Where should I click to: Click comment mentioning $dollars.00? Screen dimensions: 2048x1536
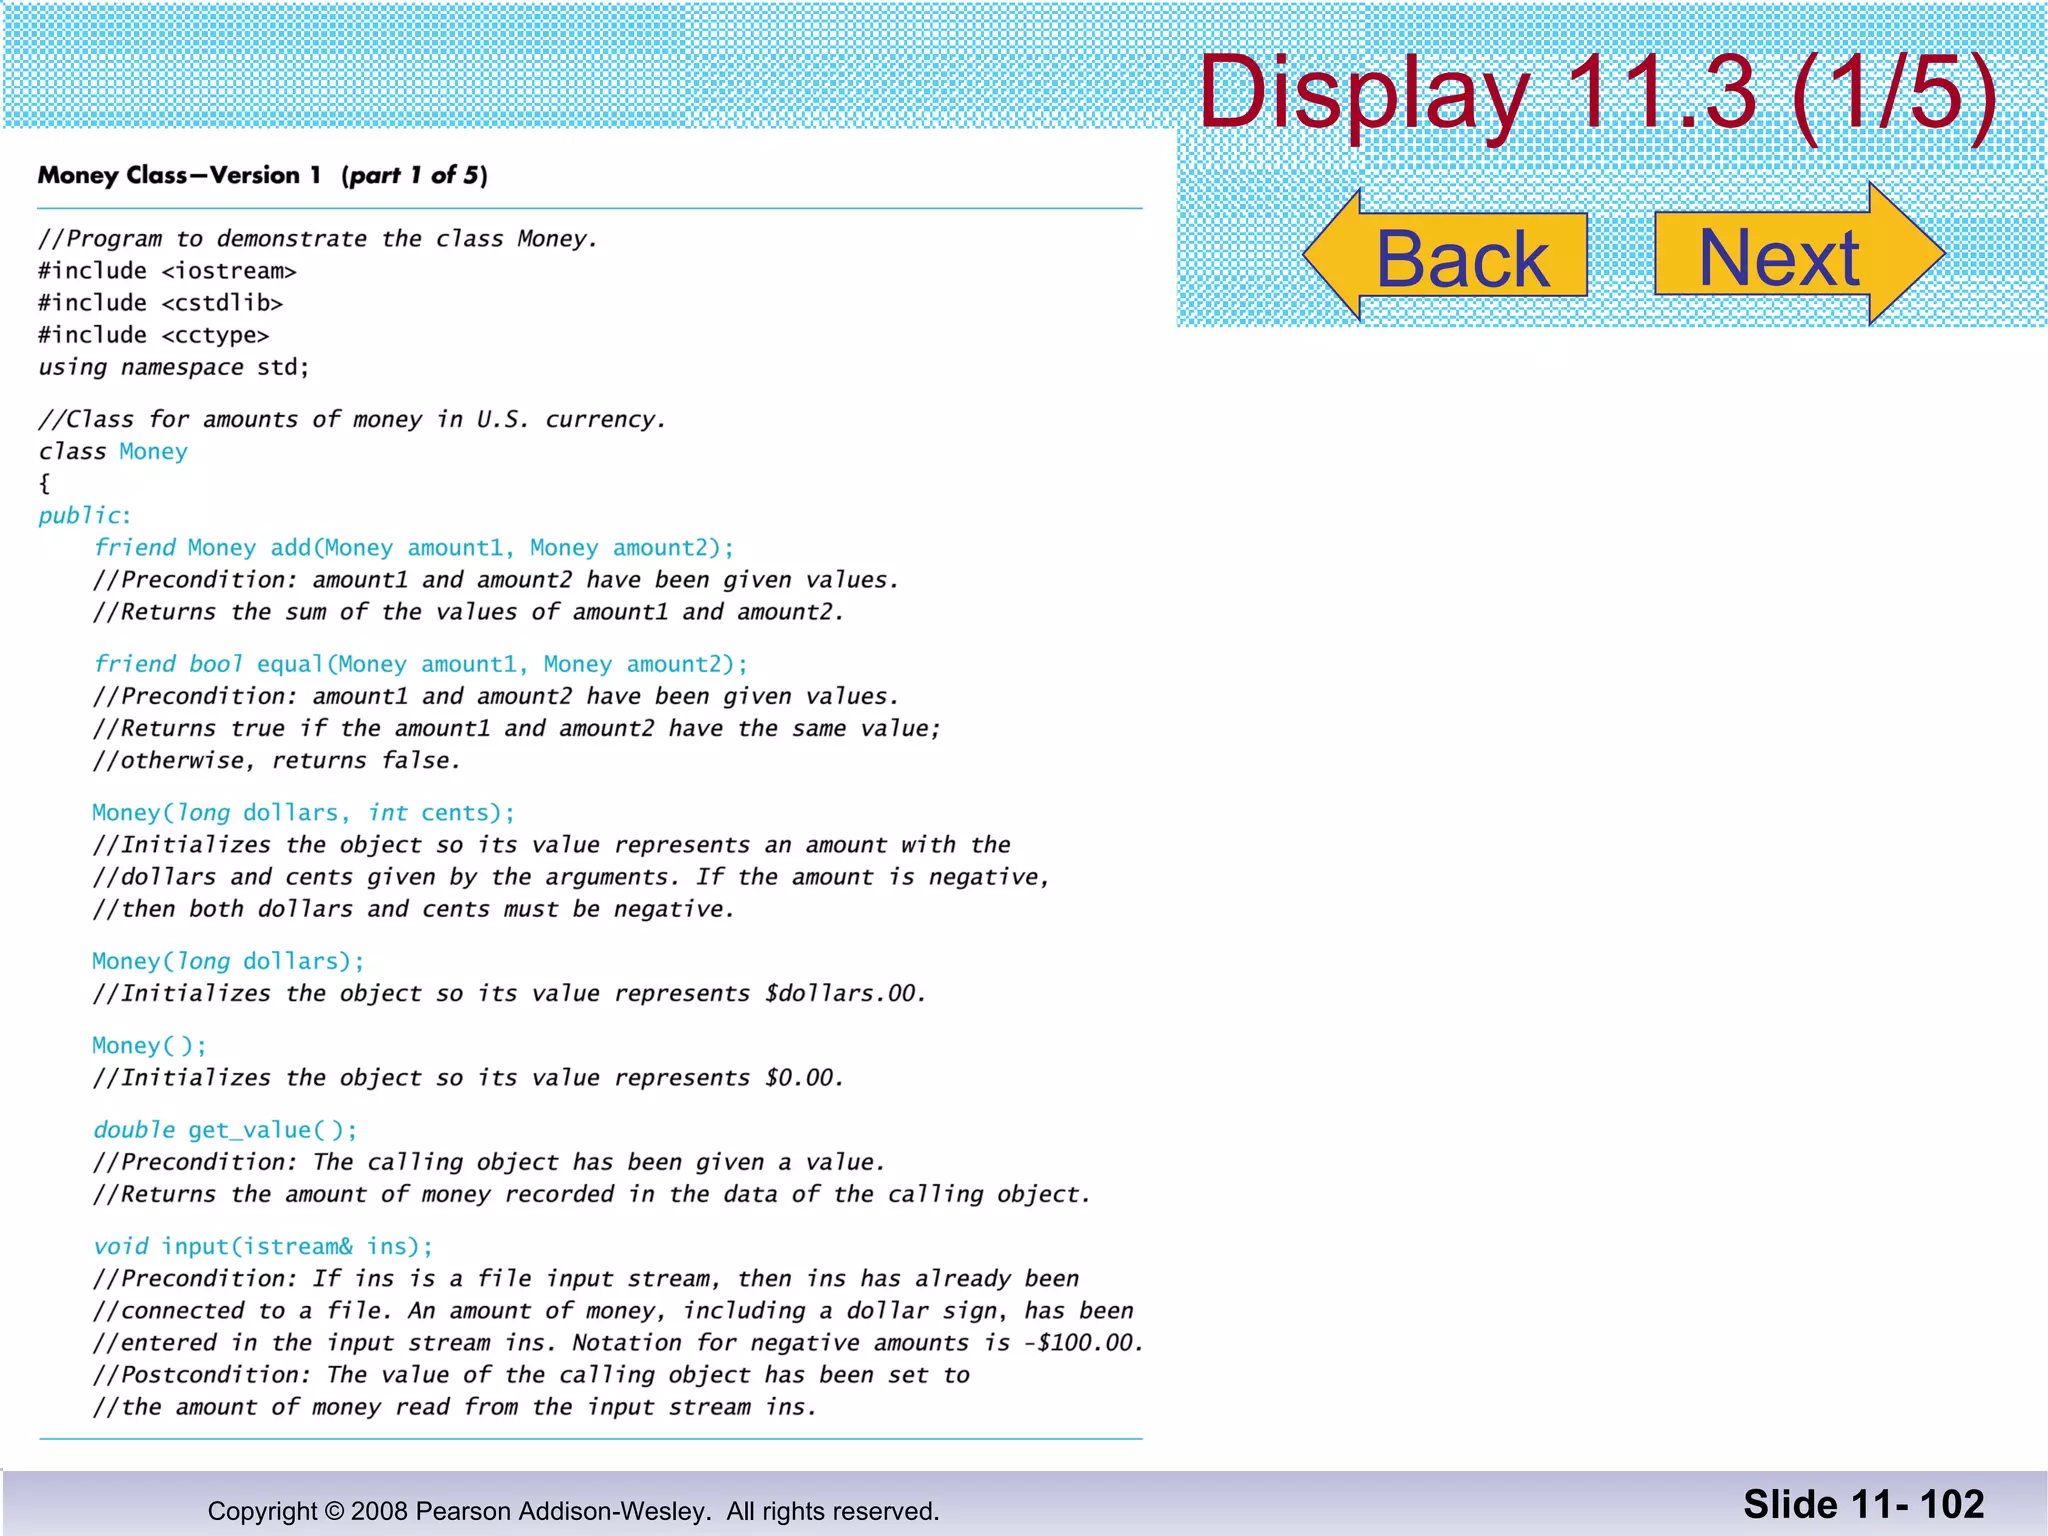click(510, 993)
